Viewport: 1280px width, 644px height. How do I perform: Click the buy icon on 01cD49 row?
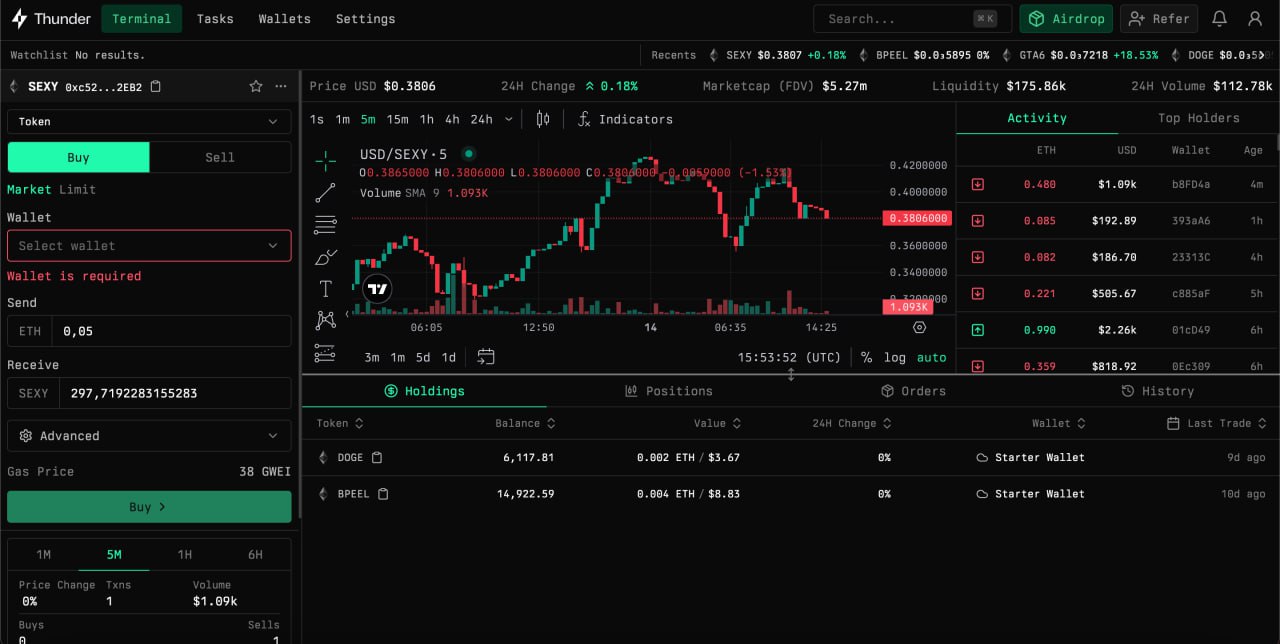[978, 330]
